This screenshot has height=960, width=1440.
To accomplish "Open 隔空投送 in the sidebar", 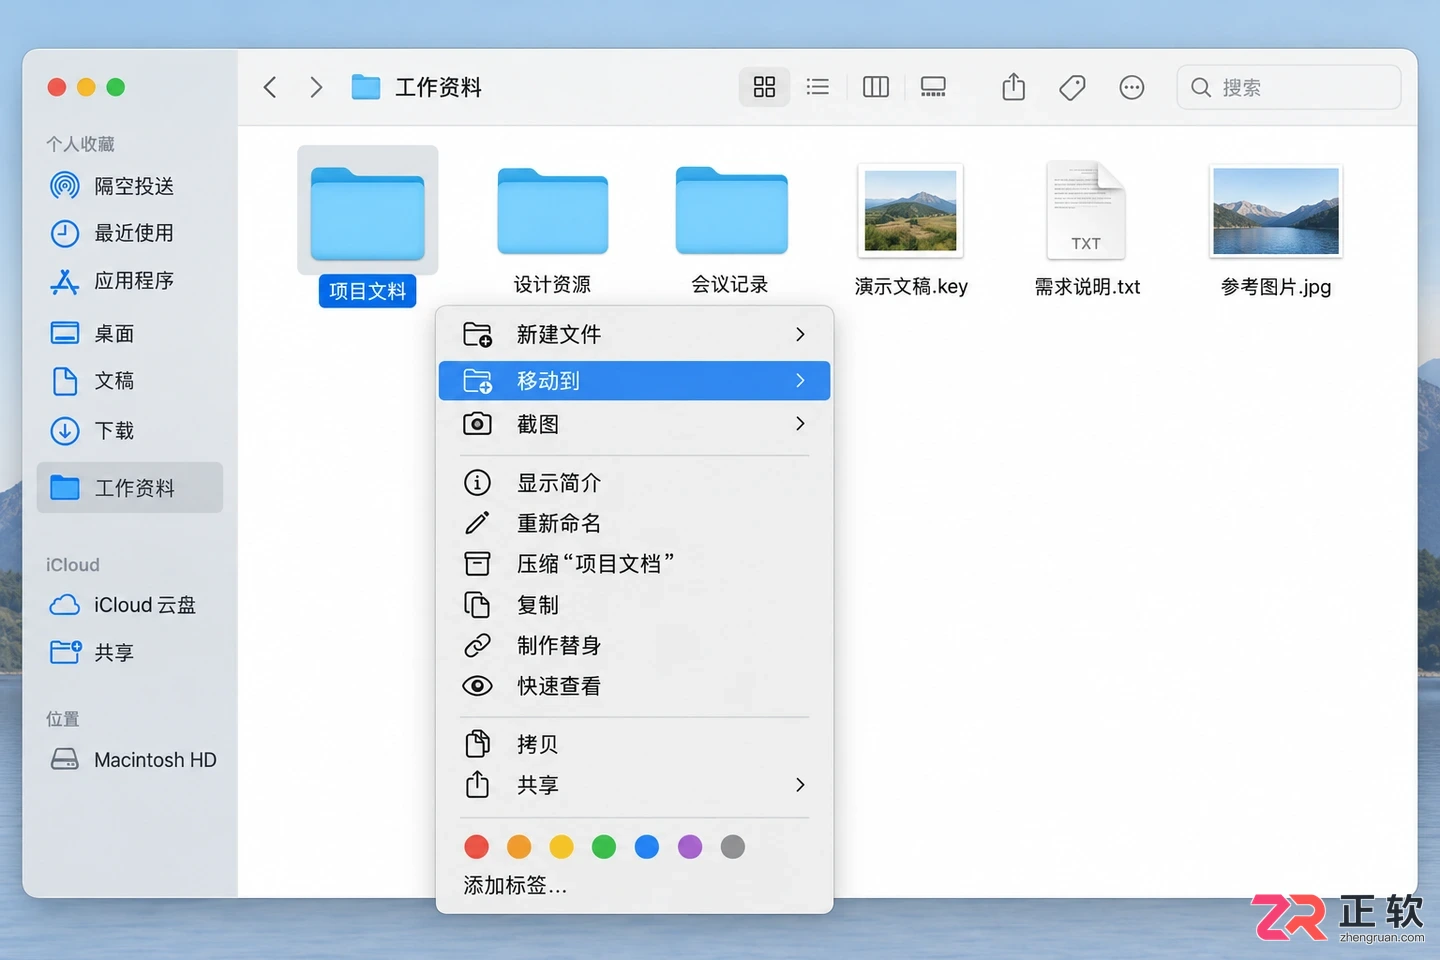I will (131, 186).
